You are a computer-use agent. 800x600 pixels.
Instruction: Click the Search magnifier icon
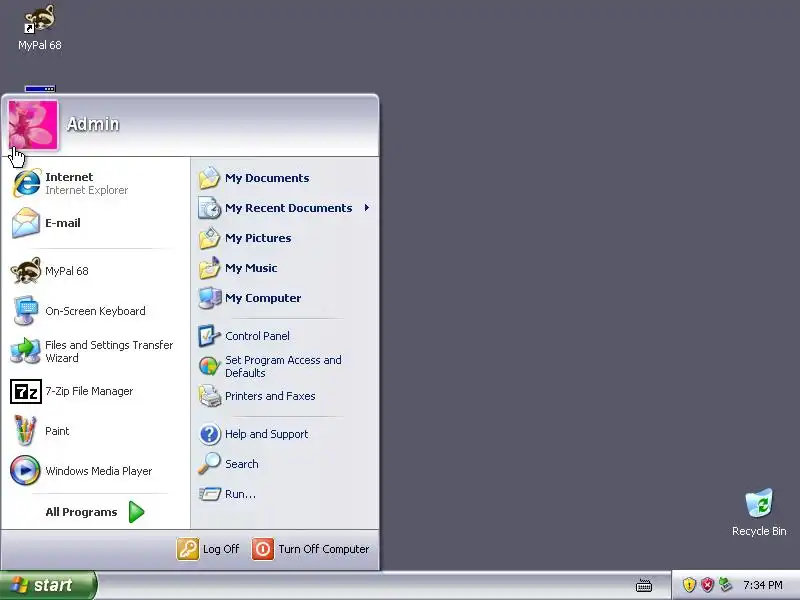coord(209,464)
